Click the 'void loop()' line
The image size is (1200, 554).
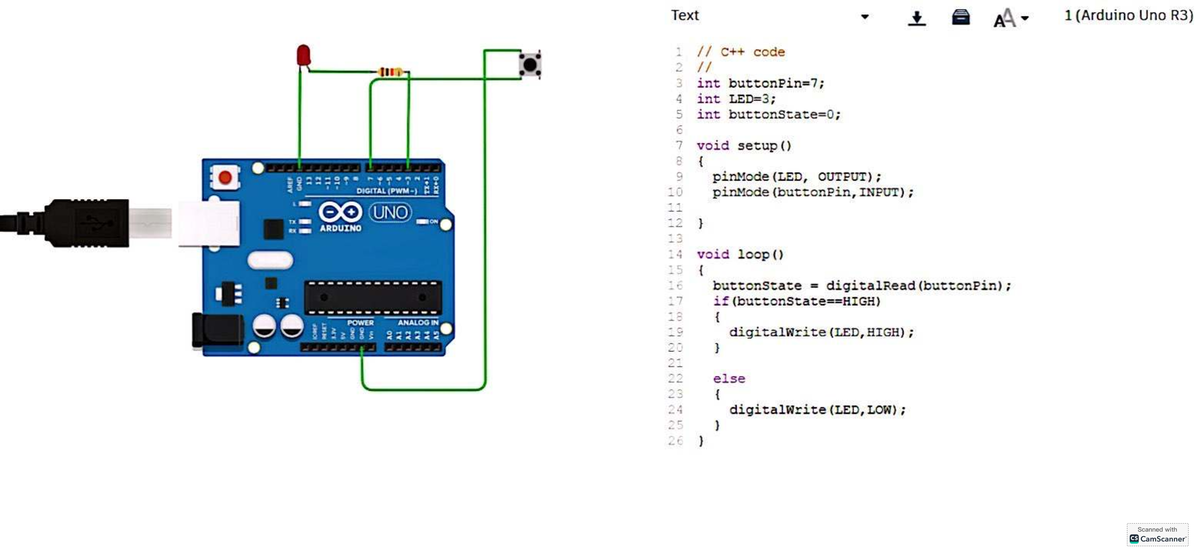coord(740,254)
